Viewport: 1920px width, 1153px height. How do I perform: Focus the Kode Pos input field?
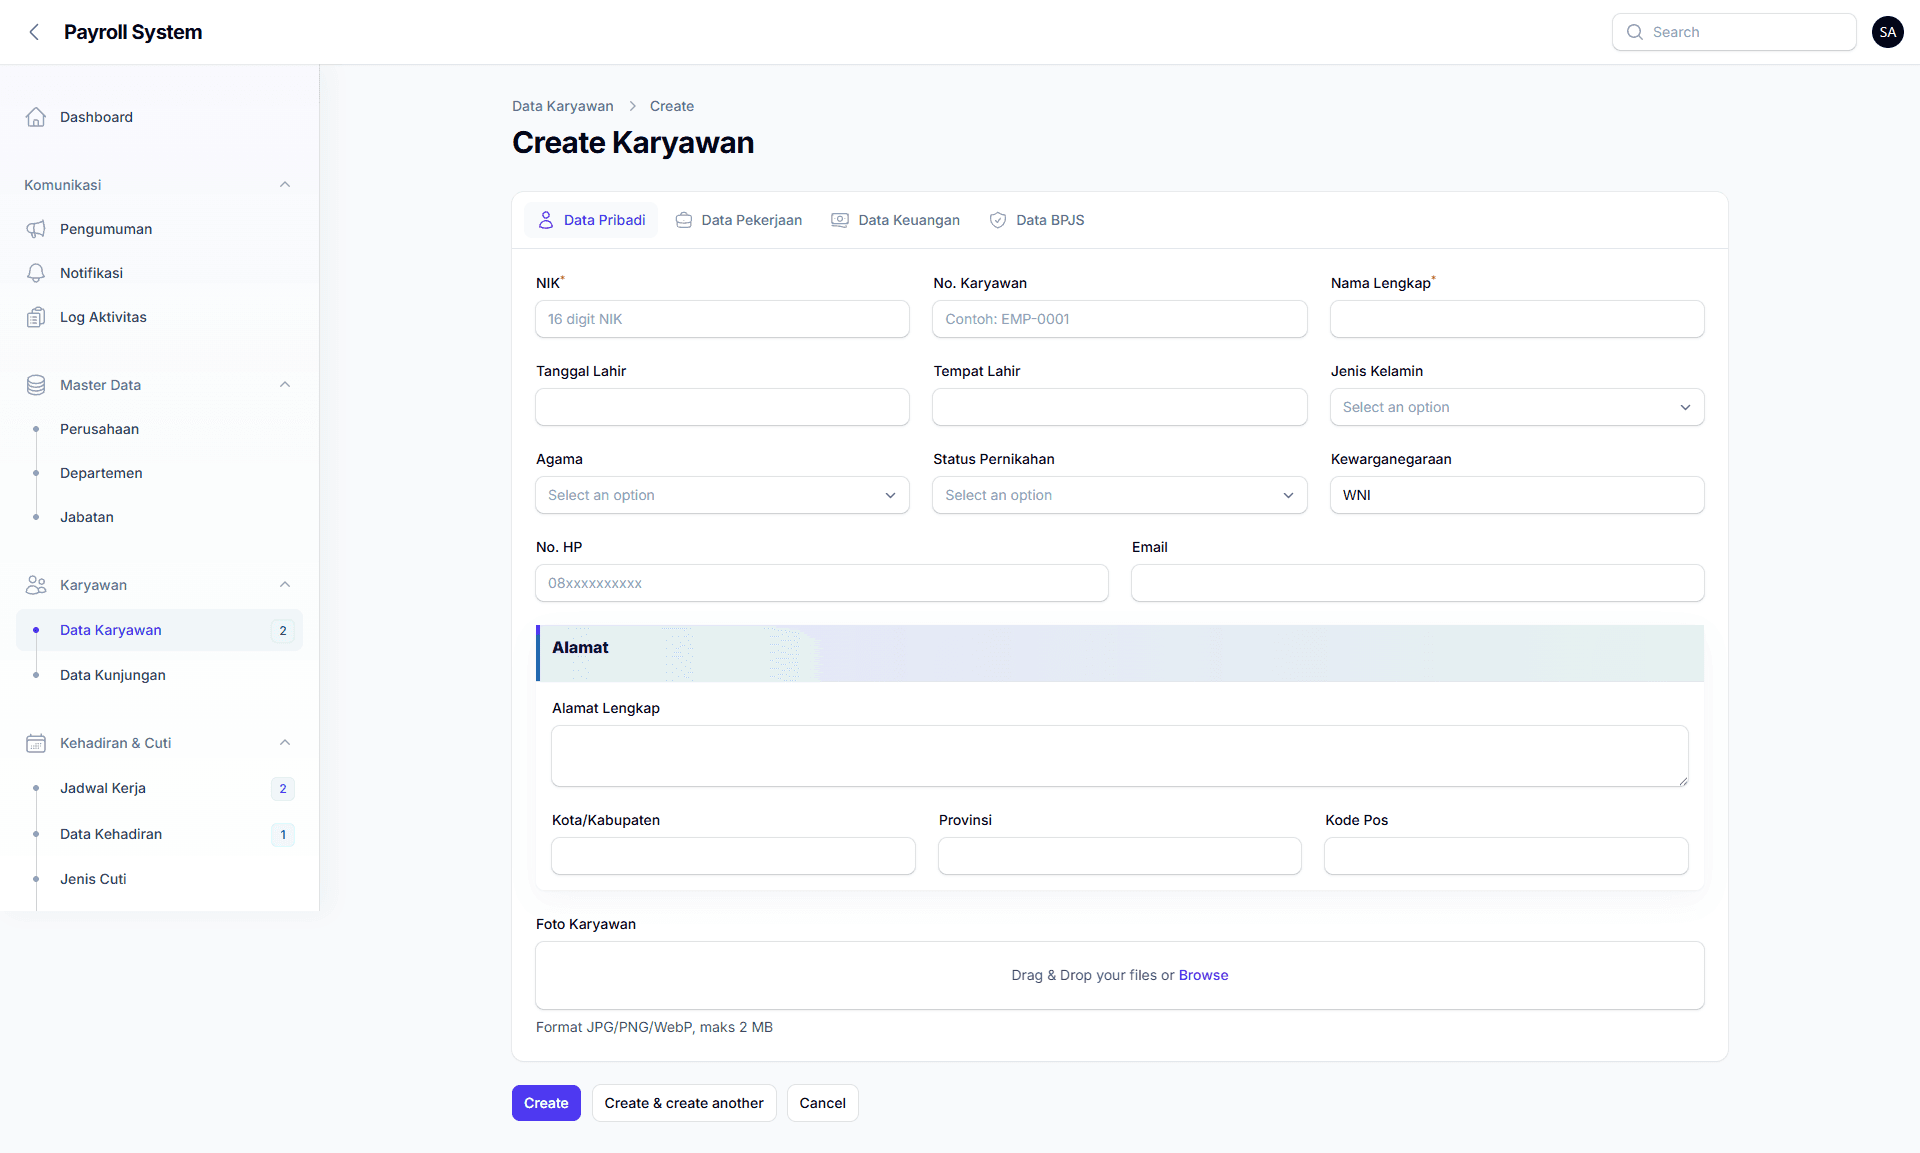coord(1506,856)
